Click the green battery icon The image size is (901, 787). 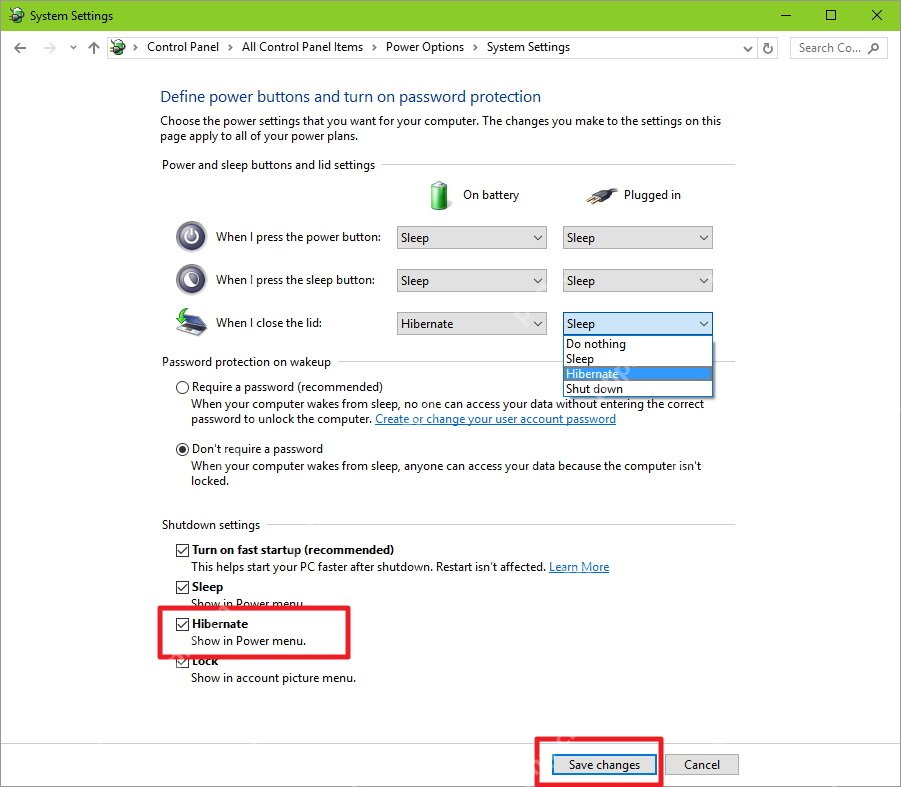click(x=439, y=195)
